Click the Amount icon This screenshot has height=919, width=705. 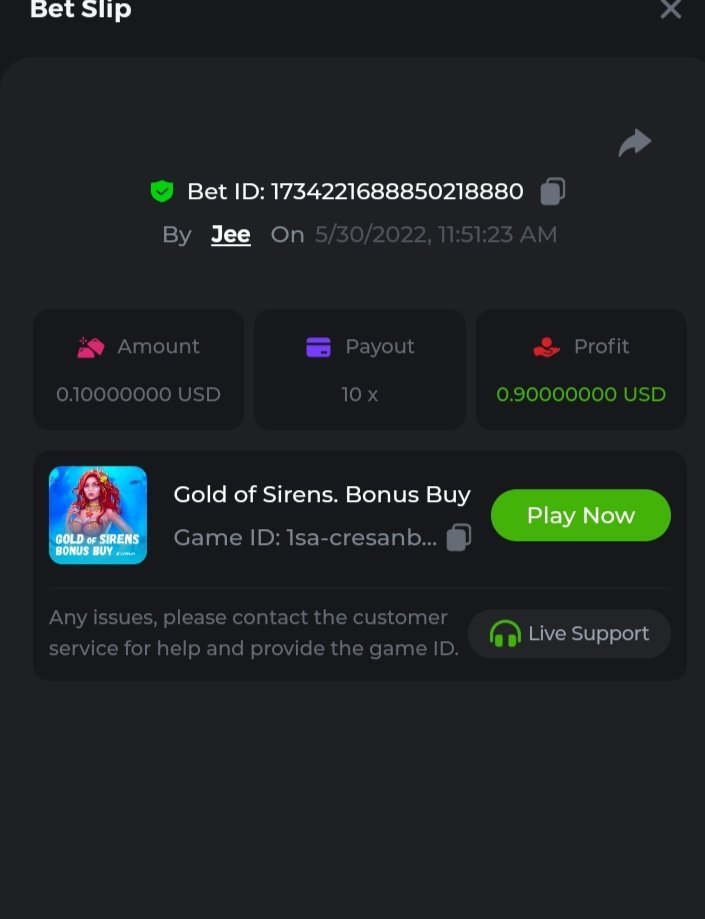click(91, 347)
